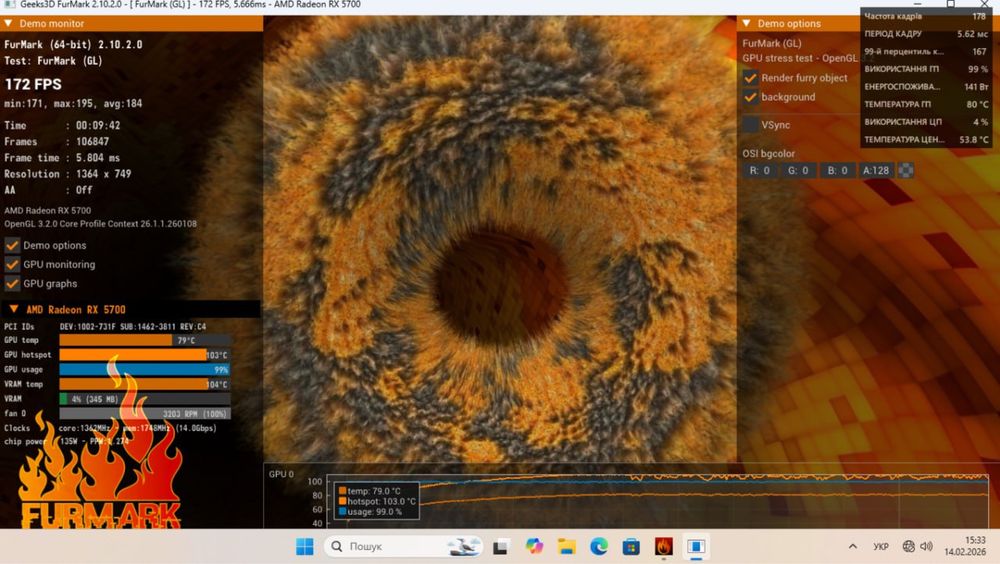The height and width of the screenshot is (564, 1000).
Task: Click the FurMark (64-bit) 2.10.2.0 title text
Action: (73, 45)
